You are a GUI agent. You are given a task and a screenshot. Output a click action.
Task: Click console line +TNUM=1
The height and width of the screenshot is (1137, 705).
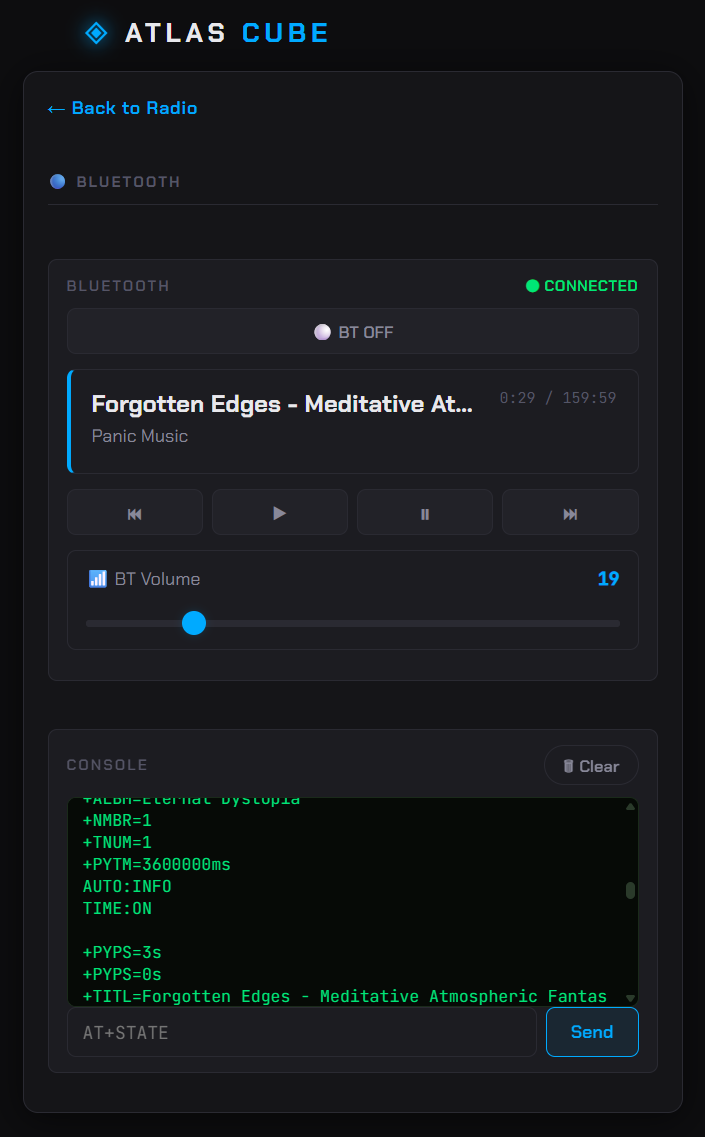[x=117, y=842]
